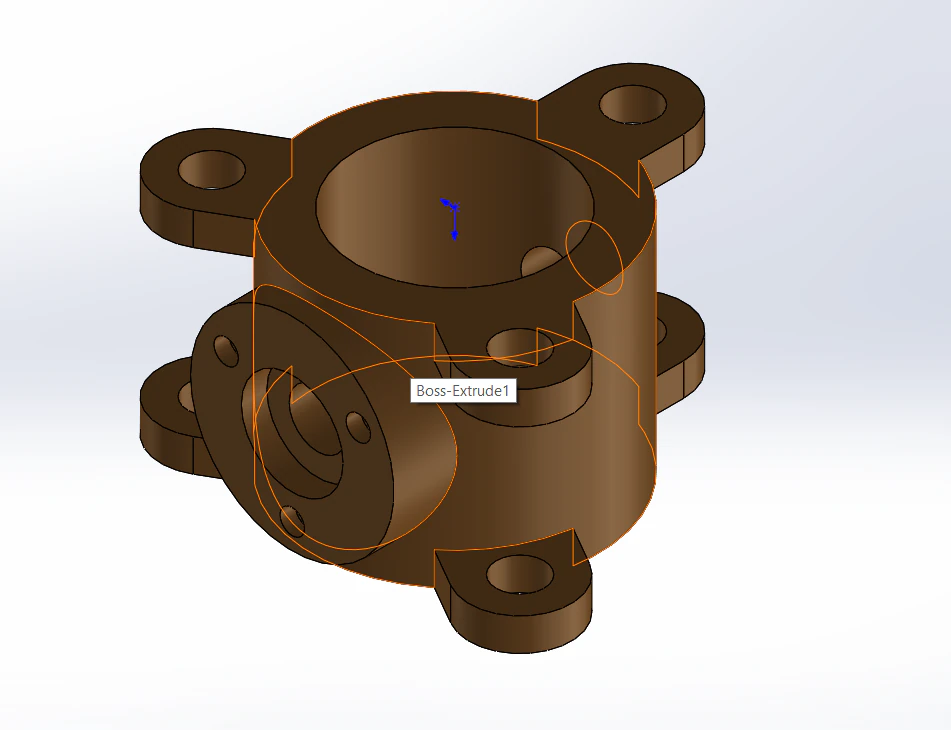Select the lowest small bolt hole on side flange
The image size is (951, 730).
pos(292,522)
